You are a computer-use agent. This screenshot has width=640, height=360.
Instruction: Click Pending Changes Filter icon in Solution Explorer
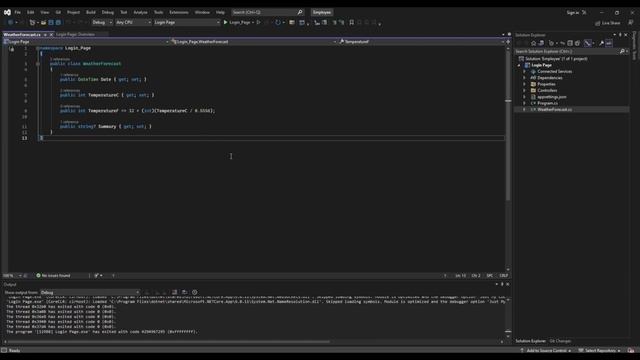click(x=551, y=43)
